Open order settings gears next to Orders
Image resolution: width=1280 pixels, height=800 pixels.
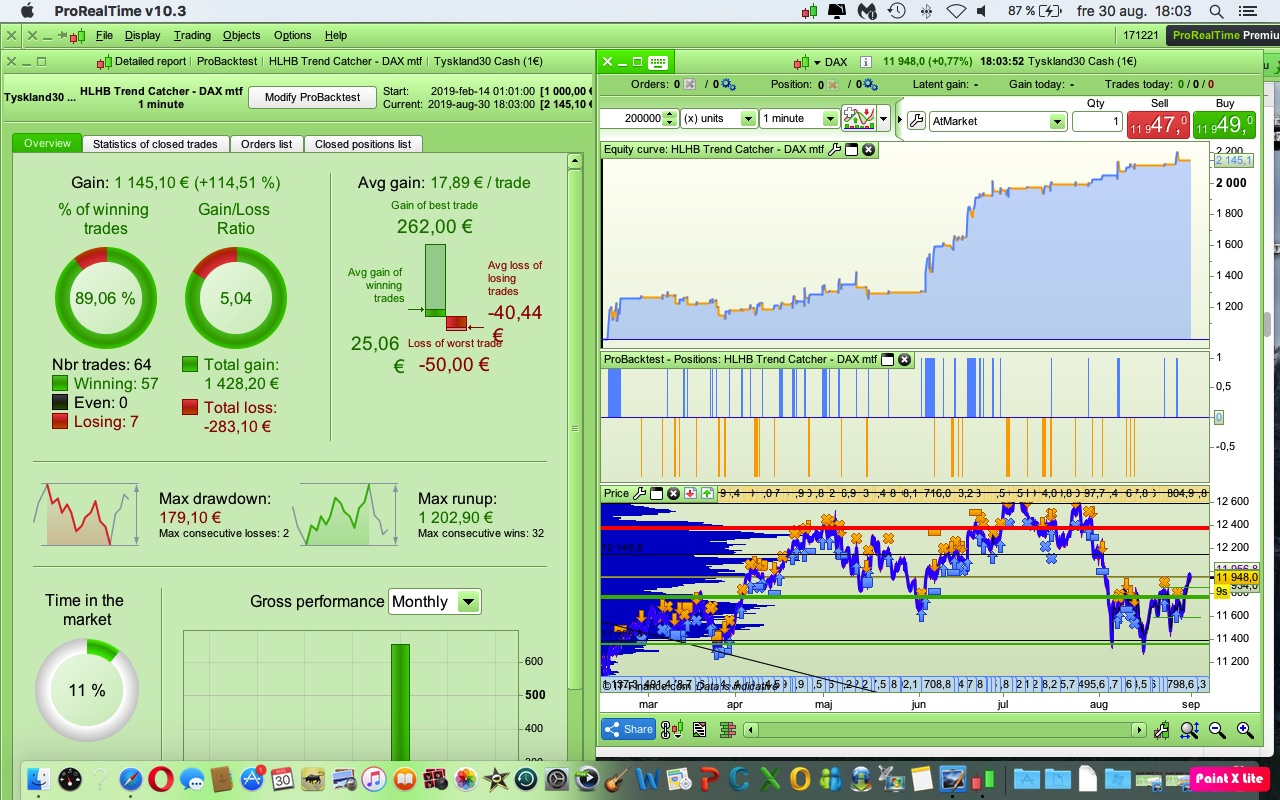pos(728,85)
